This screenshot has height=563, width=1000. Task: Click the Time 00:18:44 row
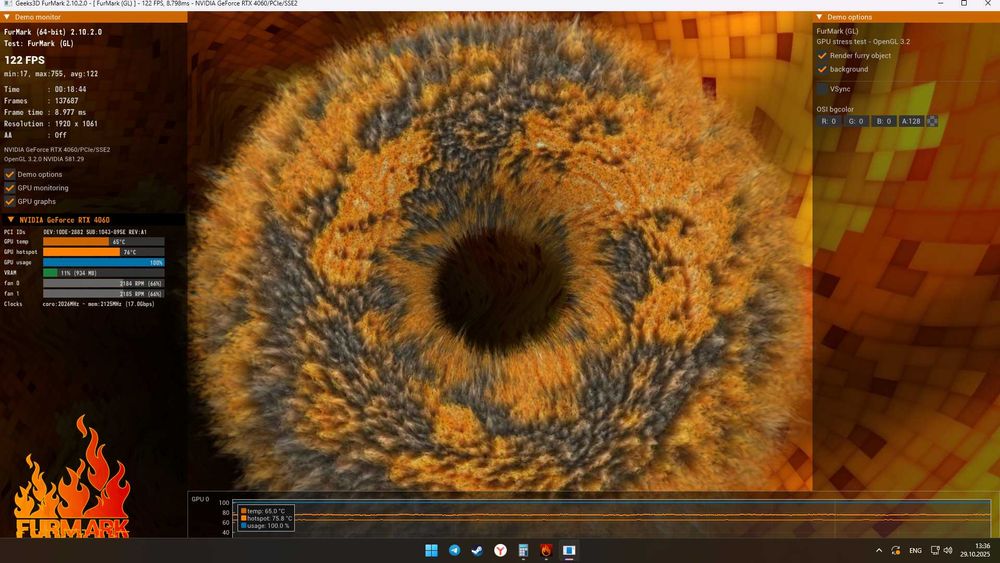[45, 89]
